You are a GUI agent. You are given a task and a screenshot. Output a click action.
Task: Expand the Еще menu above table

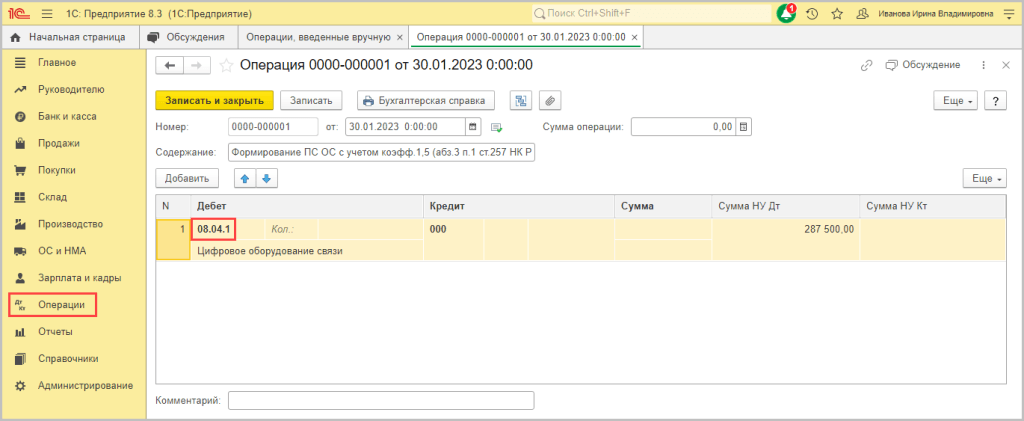coord(983,178)
